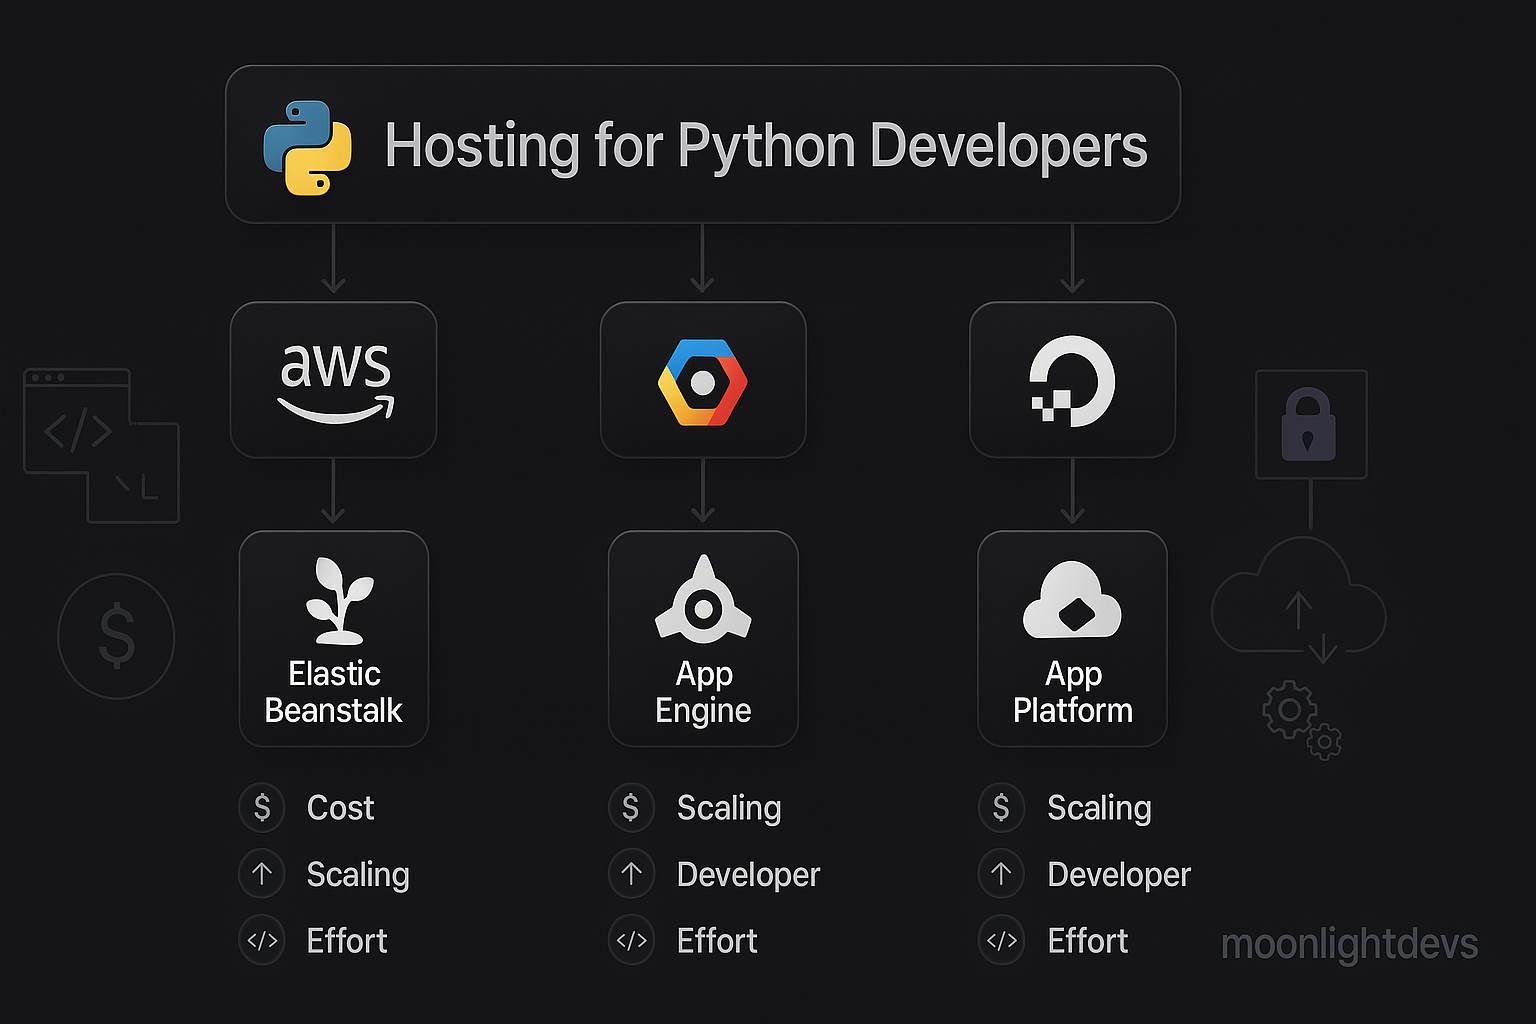
Task: Click the Python logo in the title
Action: 308,147
